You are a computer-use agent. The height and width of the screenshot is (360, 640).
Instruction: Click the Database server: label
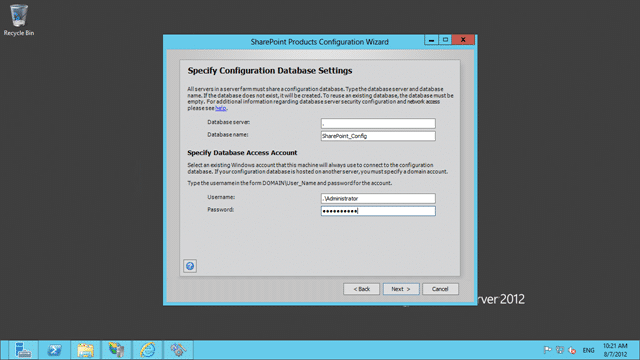(x=228, y=122)
